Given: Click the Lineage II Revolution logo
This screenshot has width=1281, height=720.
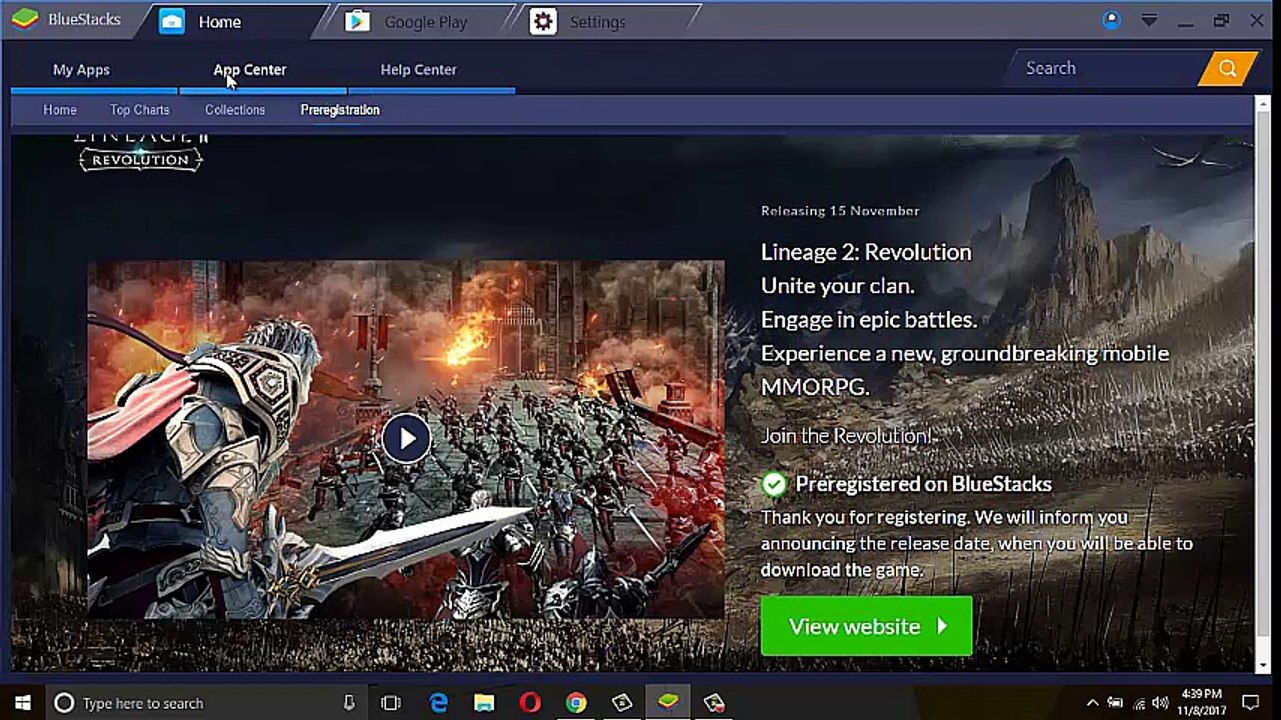Looking at the screenshot, I should point(141,153).
